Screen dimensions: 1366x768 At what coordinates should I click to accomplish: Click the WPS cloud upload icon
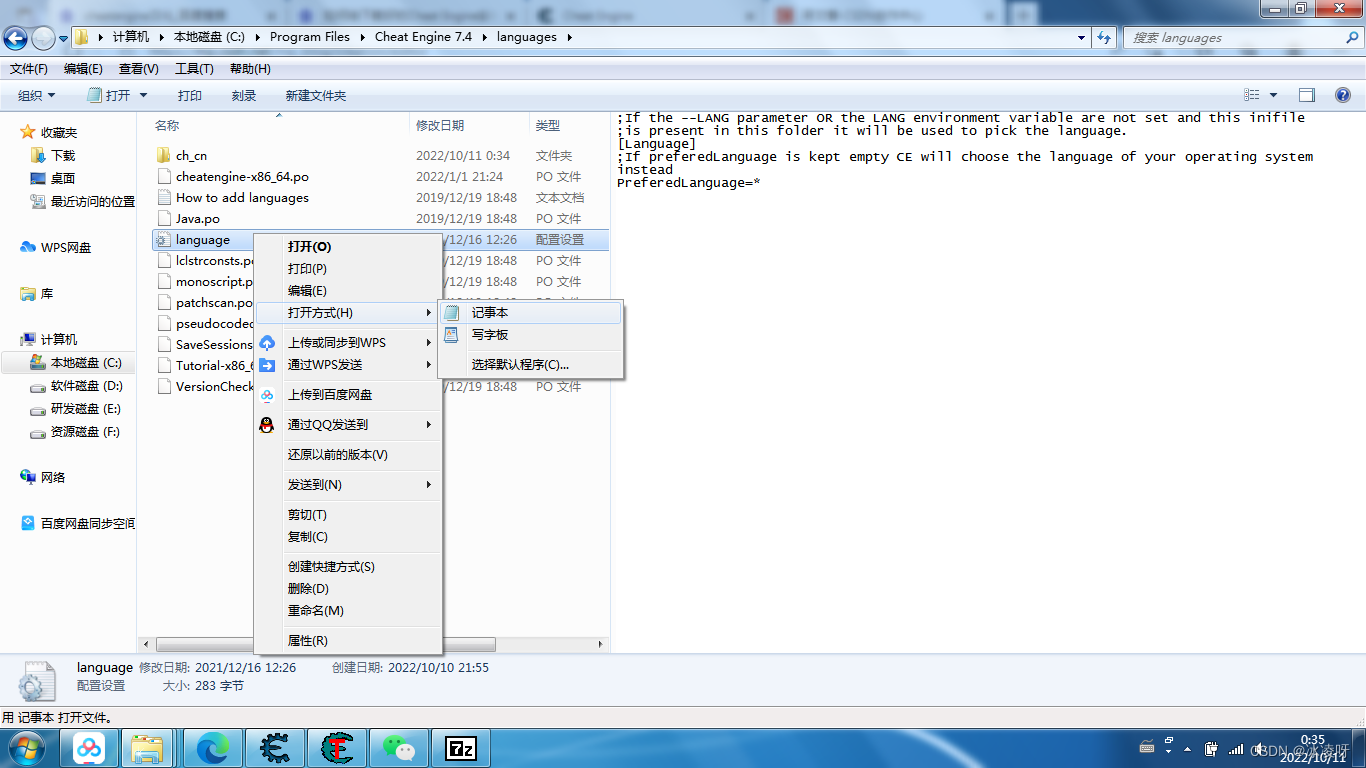[x=267, y=343]
